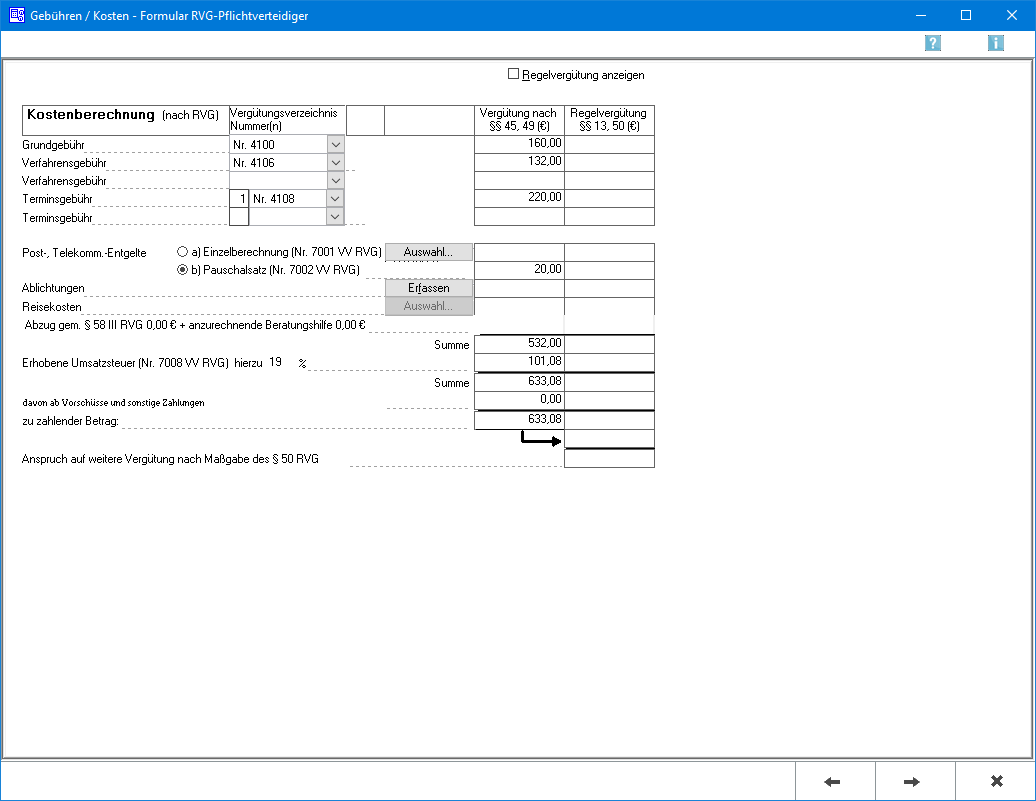Viewport: 1036px width, 801px height.
Task: Close form with the X button at bottom
Action: pyautogui.click(x=995, y=781)
